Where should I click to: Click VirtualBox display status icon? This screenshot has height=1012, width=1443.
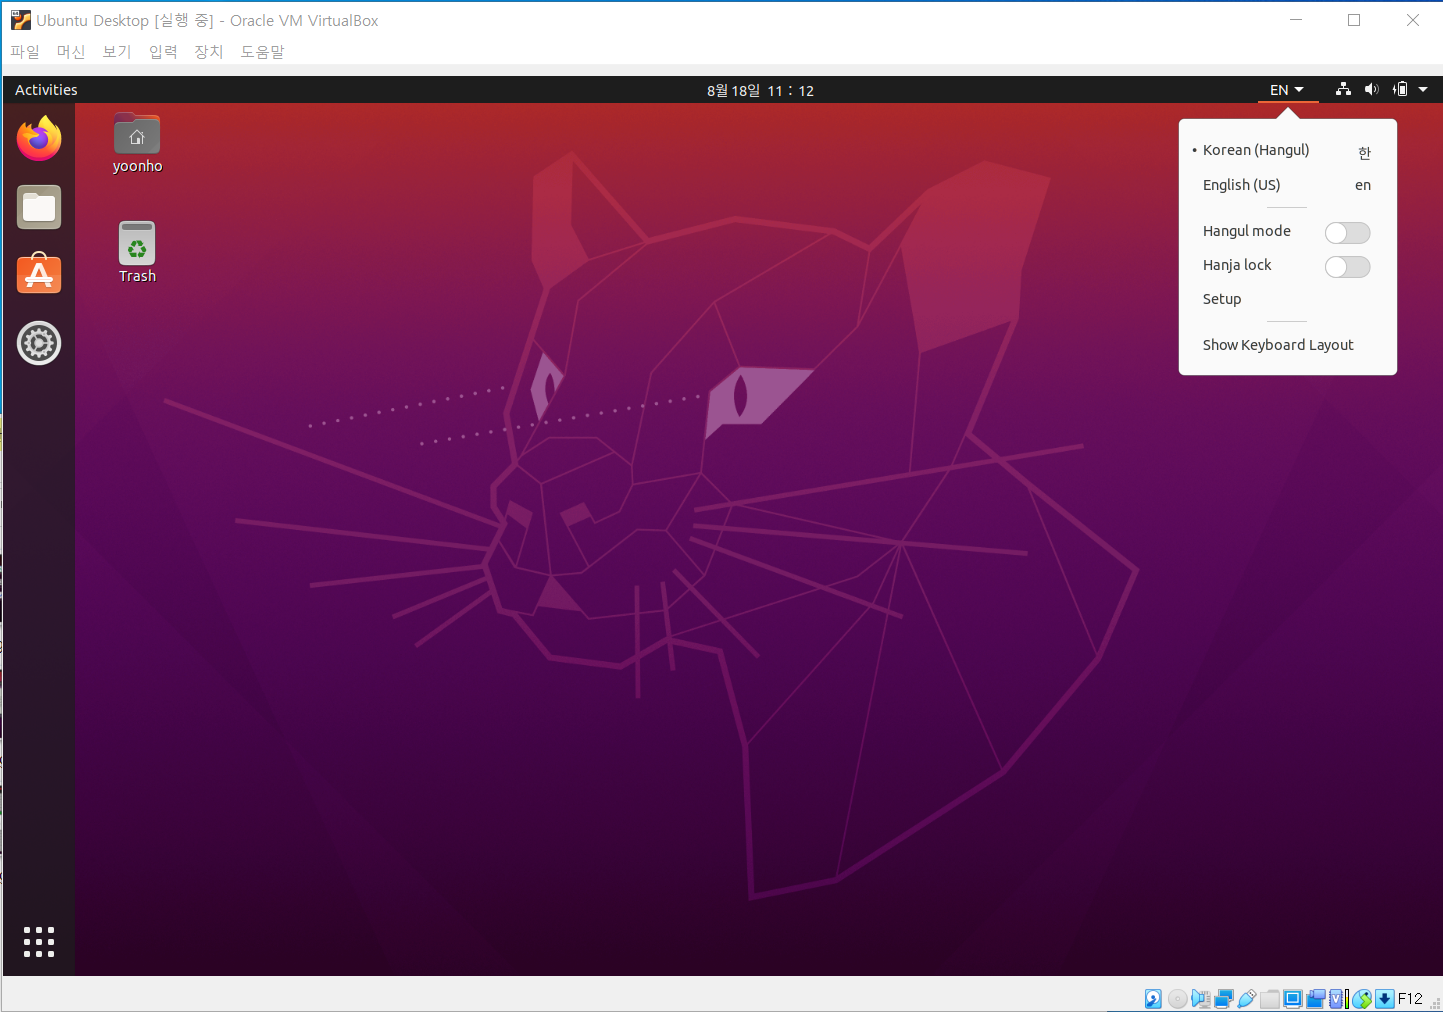pyautogui.click(x=1293, y=998)
